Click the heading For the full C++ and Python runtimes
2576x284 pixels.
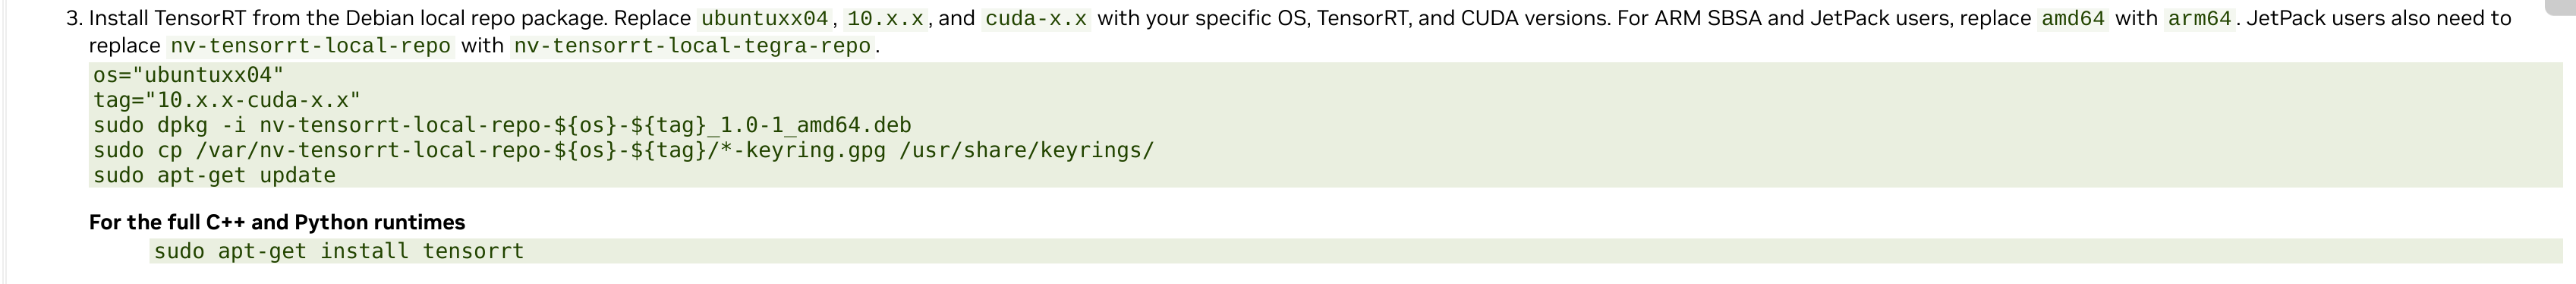[277, 222]
